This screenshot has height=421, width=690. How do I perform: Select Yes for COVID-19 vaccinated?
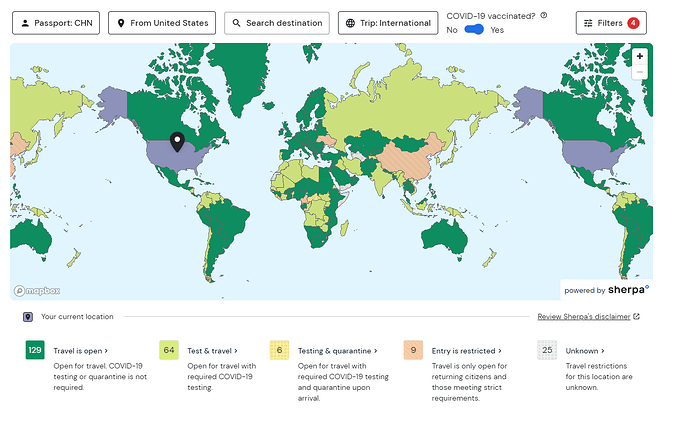[497, 30]
